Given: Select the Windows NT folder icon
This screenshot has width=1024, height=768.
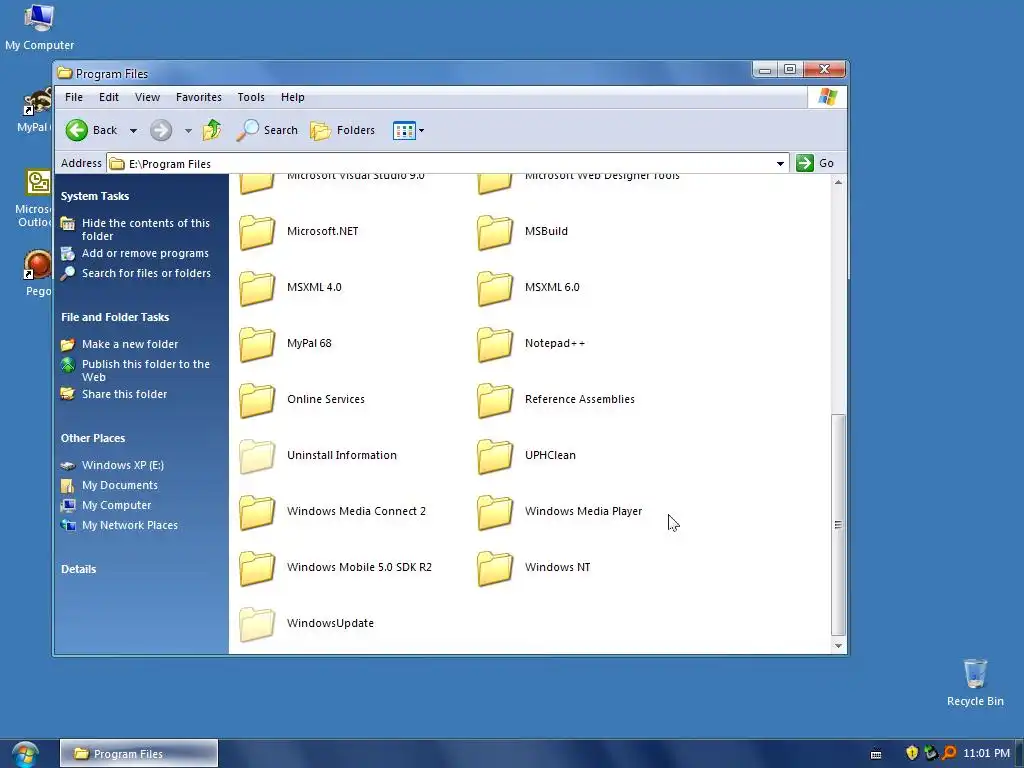Looking at the screenshot, I should (x=494, y=569).
